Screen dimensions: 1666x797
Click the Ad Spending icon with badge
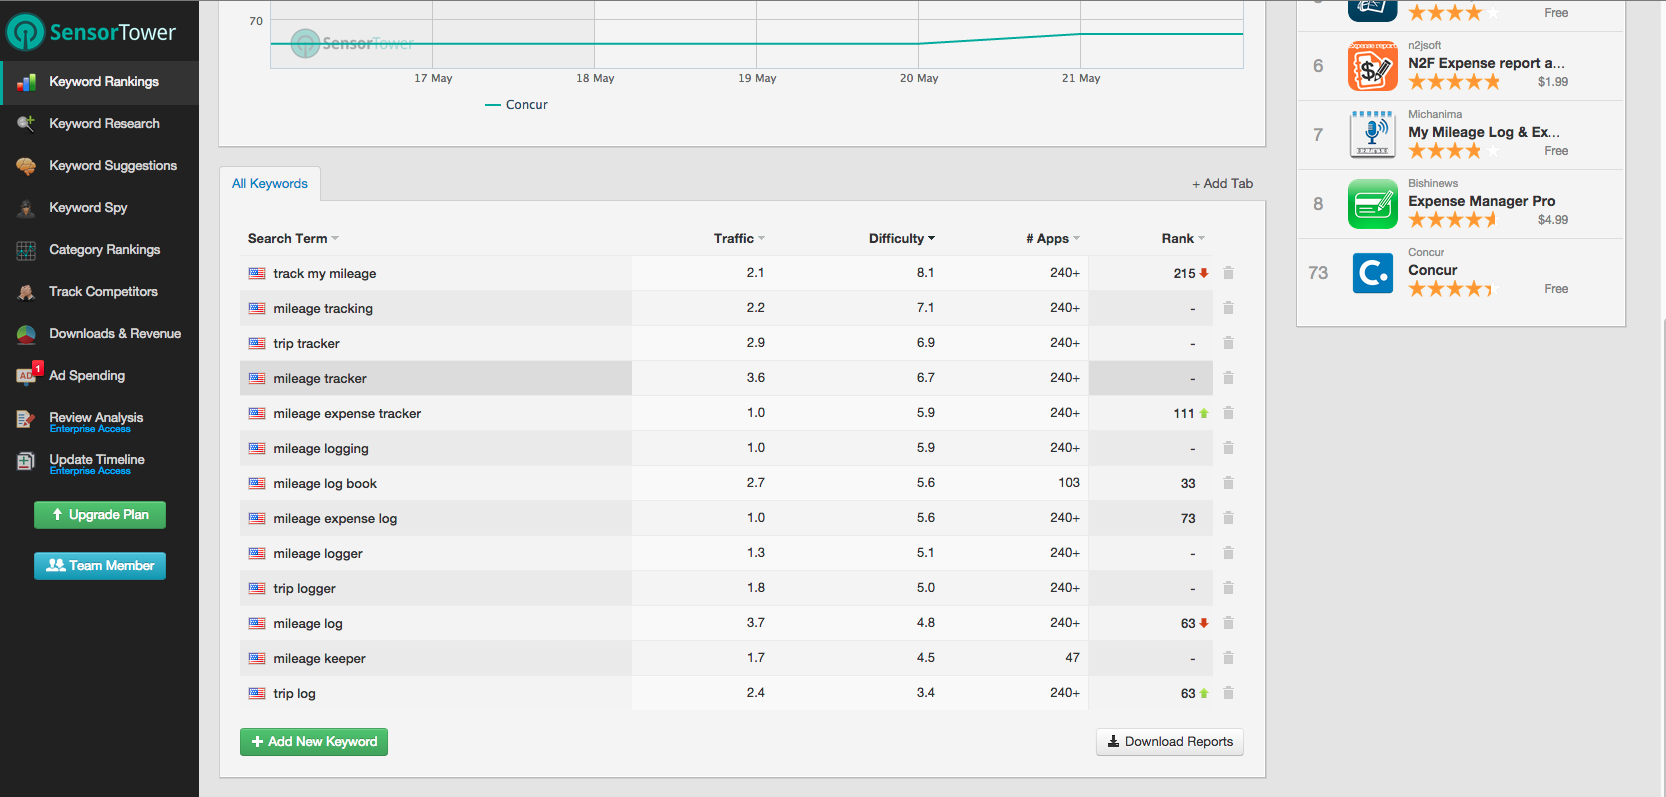pos(27,375)
